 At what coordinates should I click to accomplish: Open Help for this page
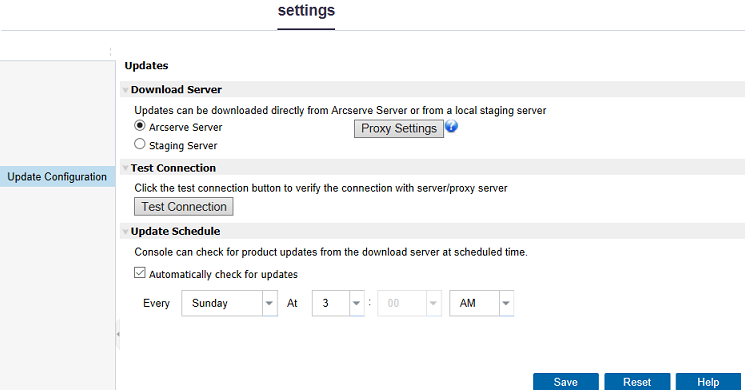708,382
